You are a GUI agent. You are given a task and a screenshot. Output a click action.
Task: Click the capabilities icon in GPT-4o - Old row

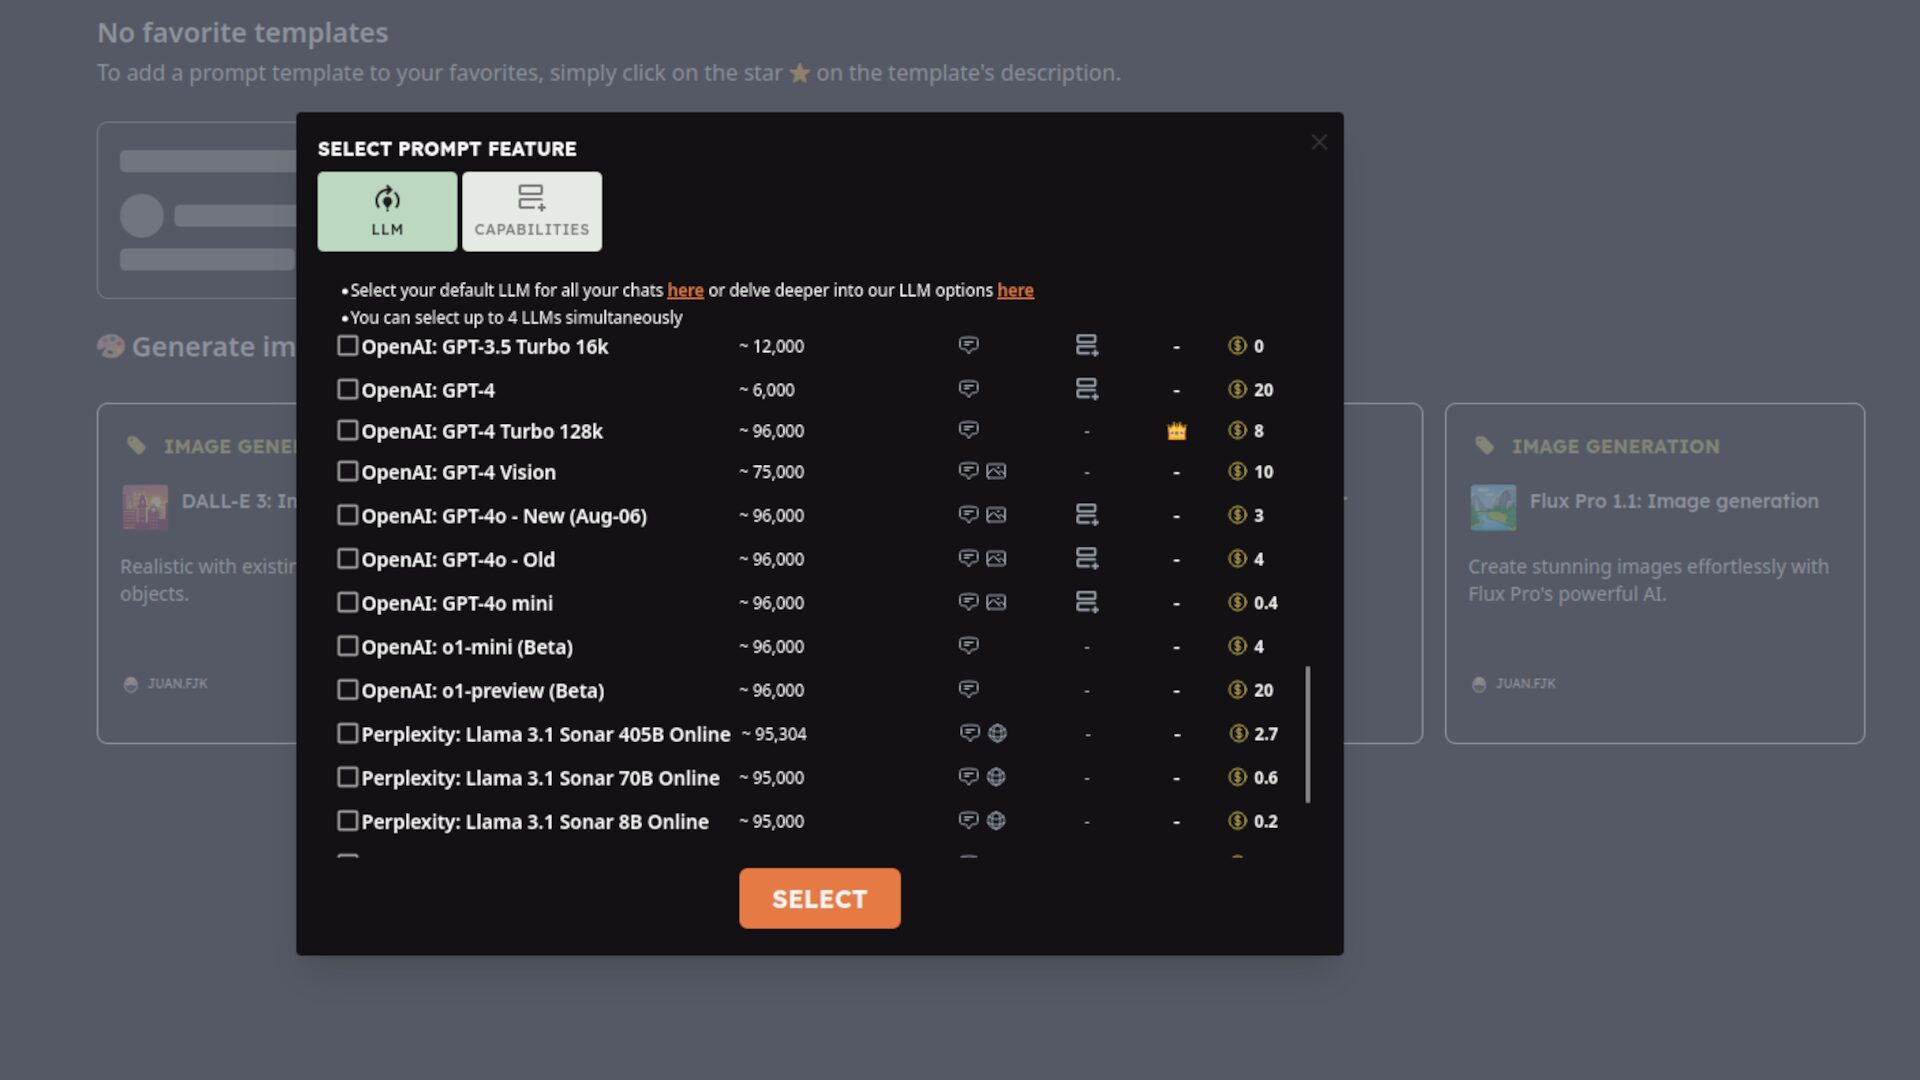point(1086,558)
